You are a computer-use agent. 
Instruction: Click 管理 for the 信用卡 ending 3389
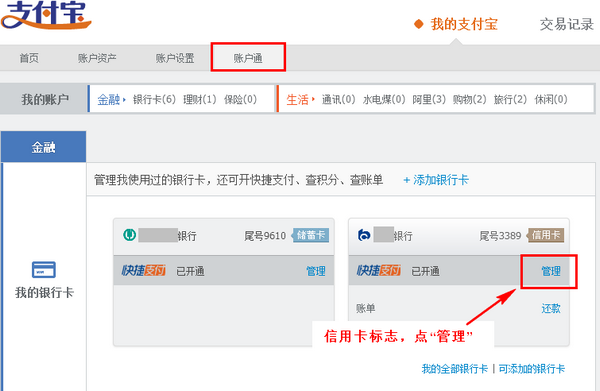pyautogui.click(x=551, y=271)
